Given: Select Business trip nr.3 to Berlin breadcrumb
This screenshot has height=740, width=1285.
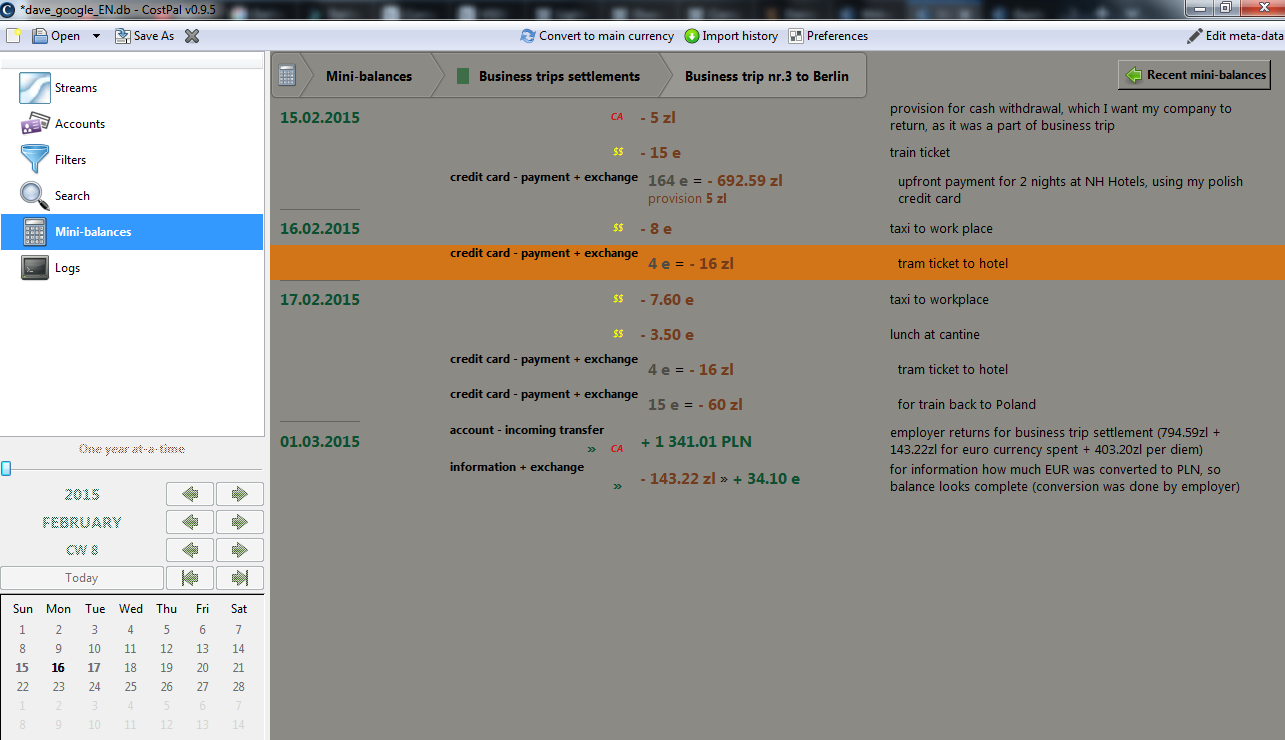Looking at the screenshot, I should tap(767, 76).
